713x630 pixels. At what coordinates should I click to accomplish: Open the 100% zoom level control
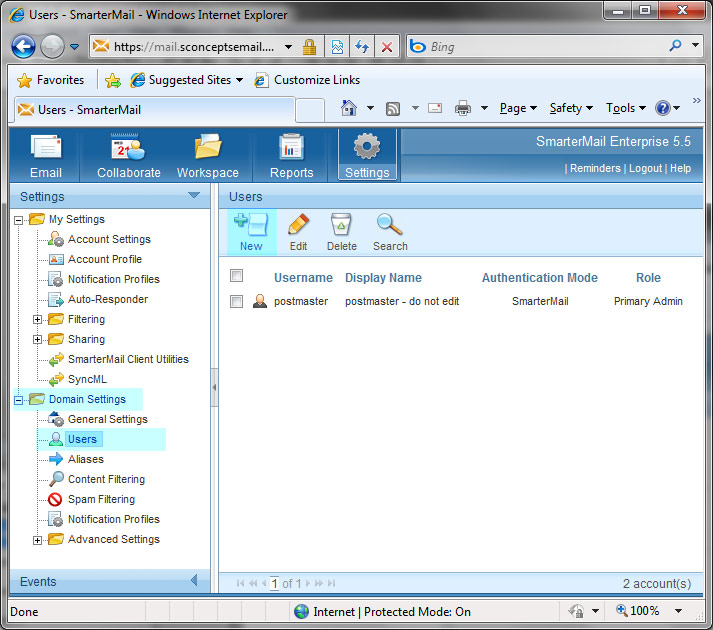click(x=648, y=610)
